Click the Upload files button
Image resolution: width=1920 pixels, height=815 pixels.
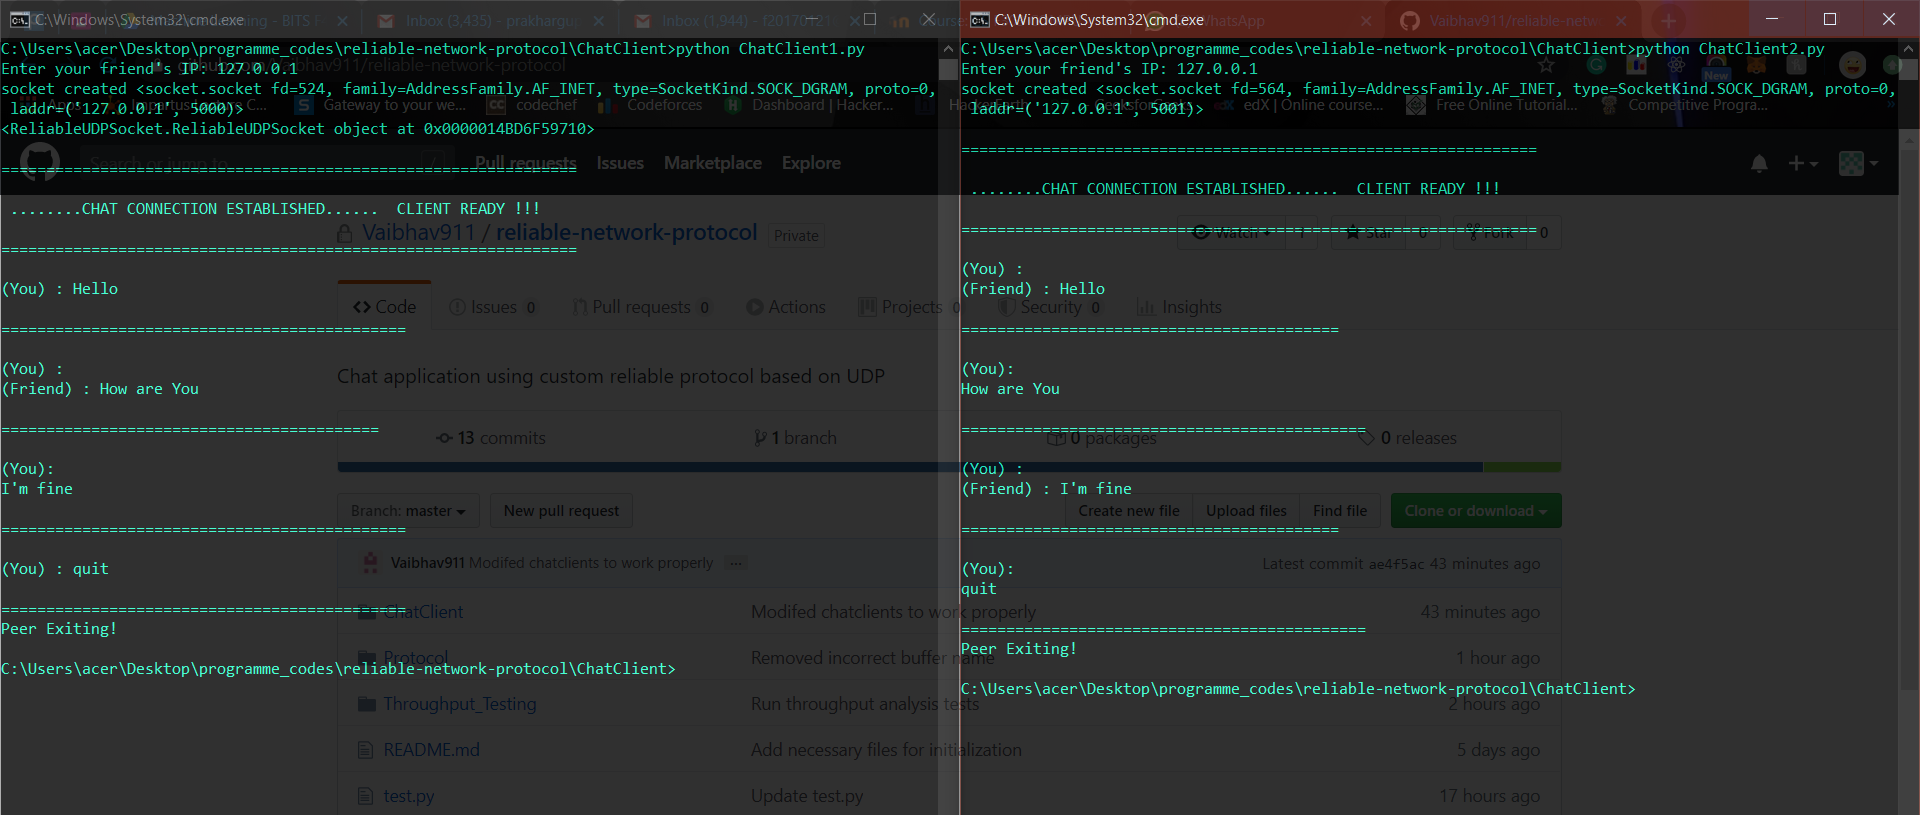(x=1245, y=511)
